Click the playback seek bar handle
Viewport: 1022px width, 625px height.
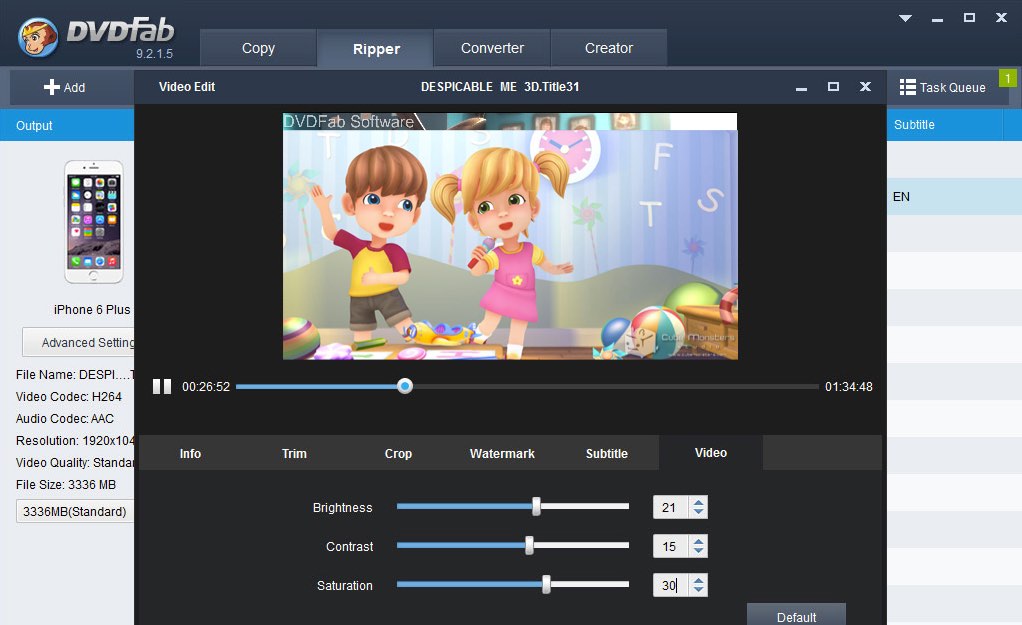(x=405, y=386)
